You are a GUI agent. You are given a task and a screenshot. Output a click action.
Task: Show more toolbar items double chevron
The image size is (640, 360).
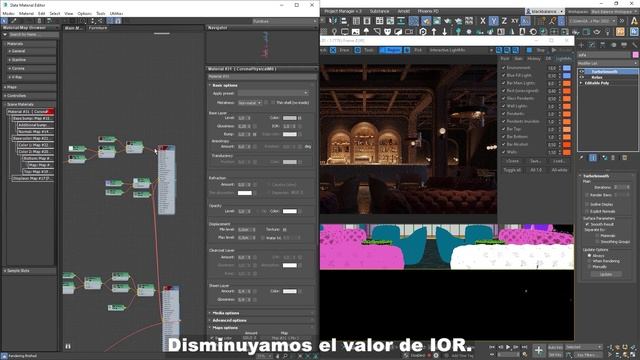point(622,21)
